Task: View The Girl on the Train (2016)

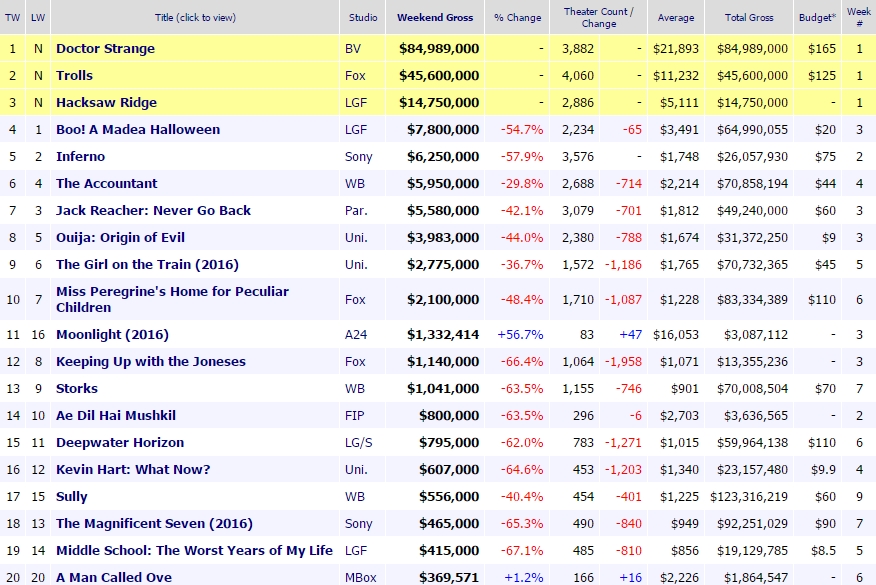Action: (x=147, y=265)
